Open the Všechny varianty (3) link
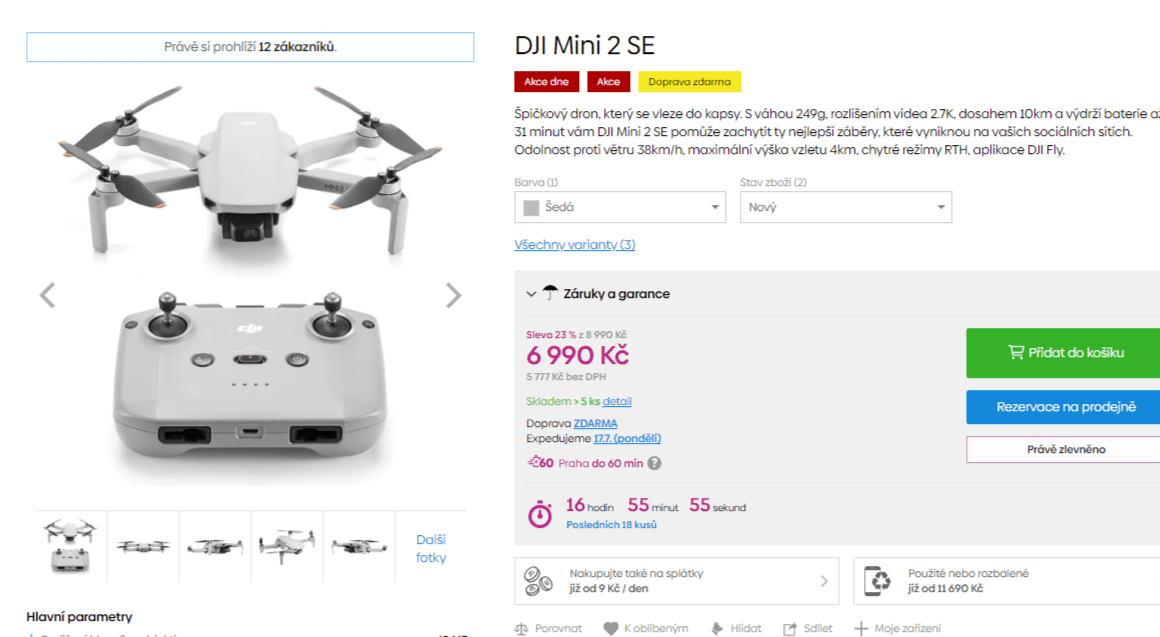The width and height of the screenshot is (1160, 637). 575,244
